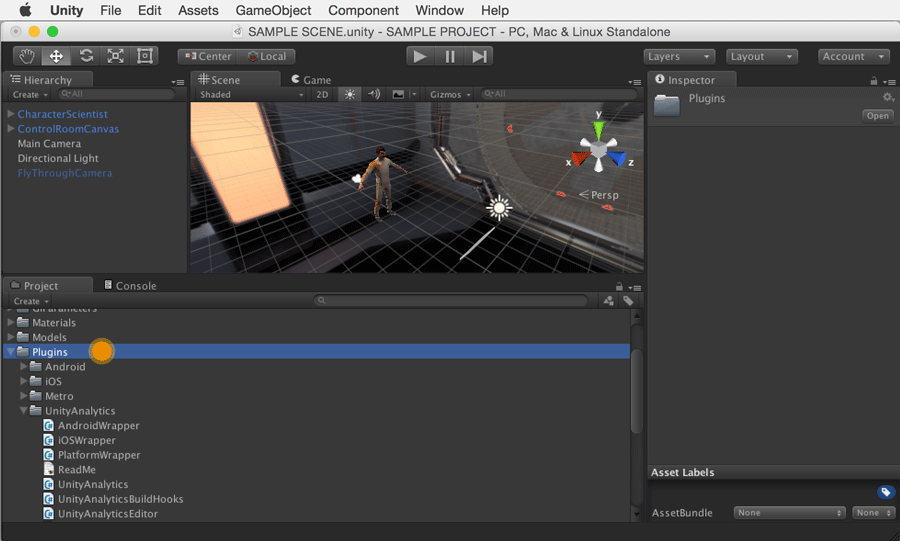The image size is (900, 541).
Task: Collapse the UnityAnalytics folder
Action: pos(24,411)
